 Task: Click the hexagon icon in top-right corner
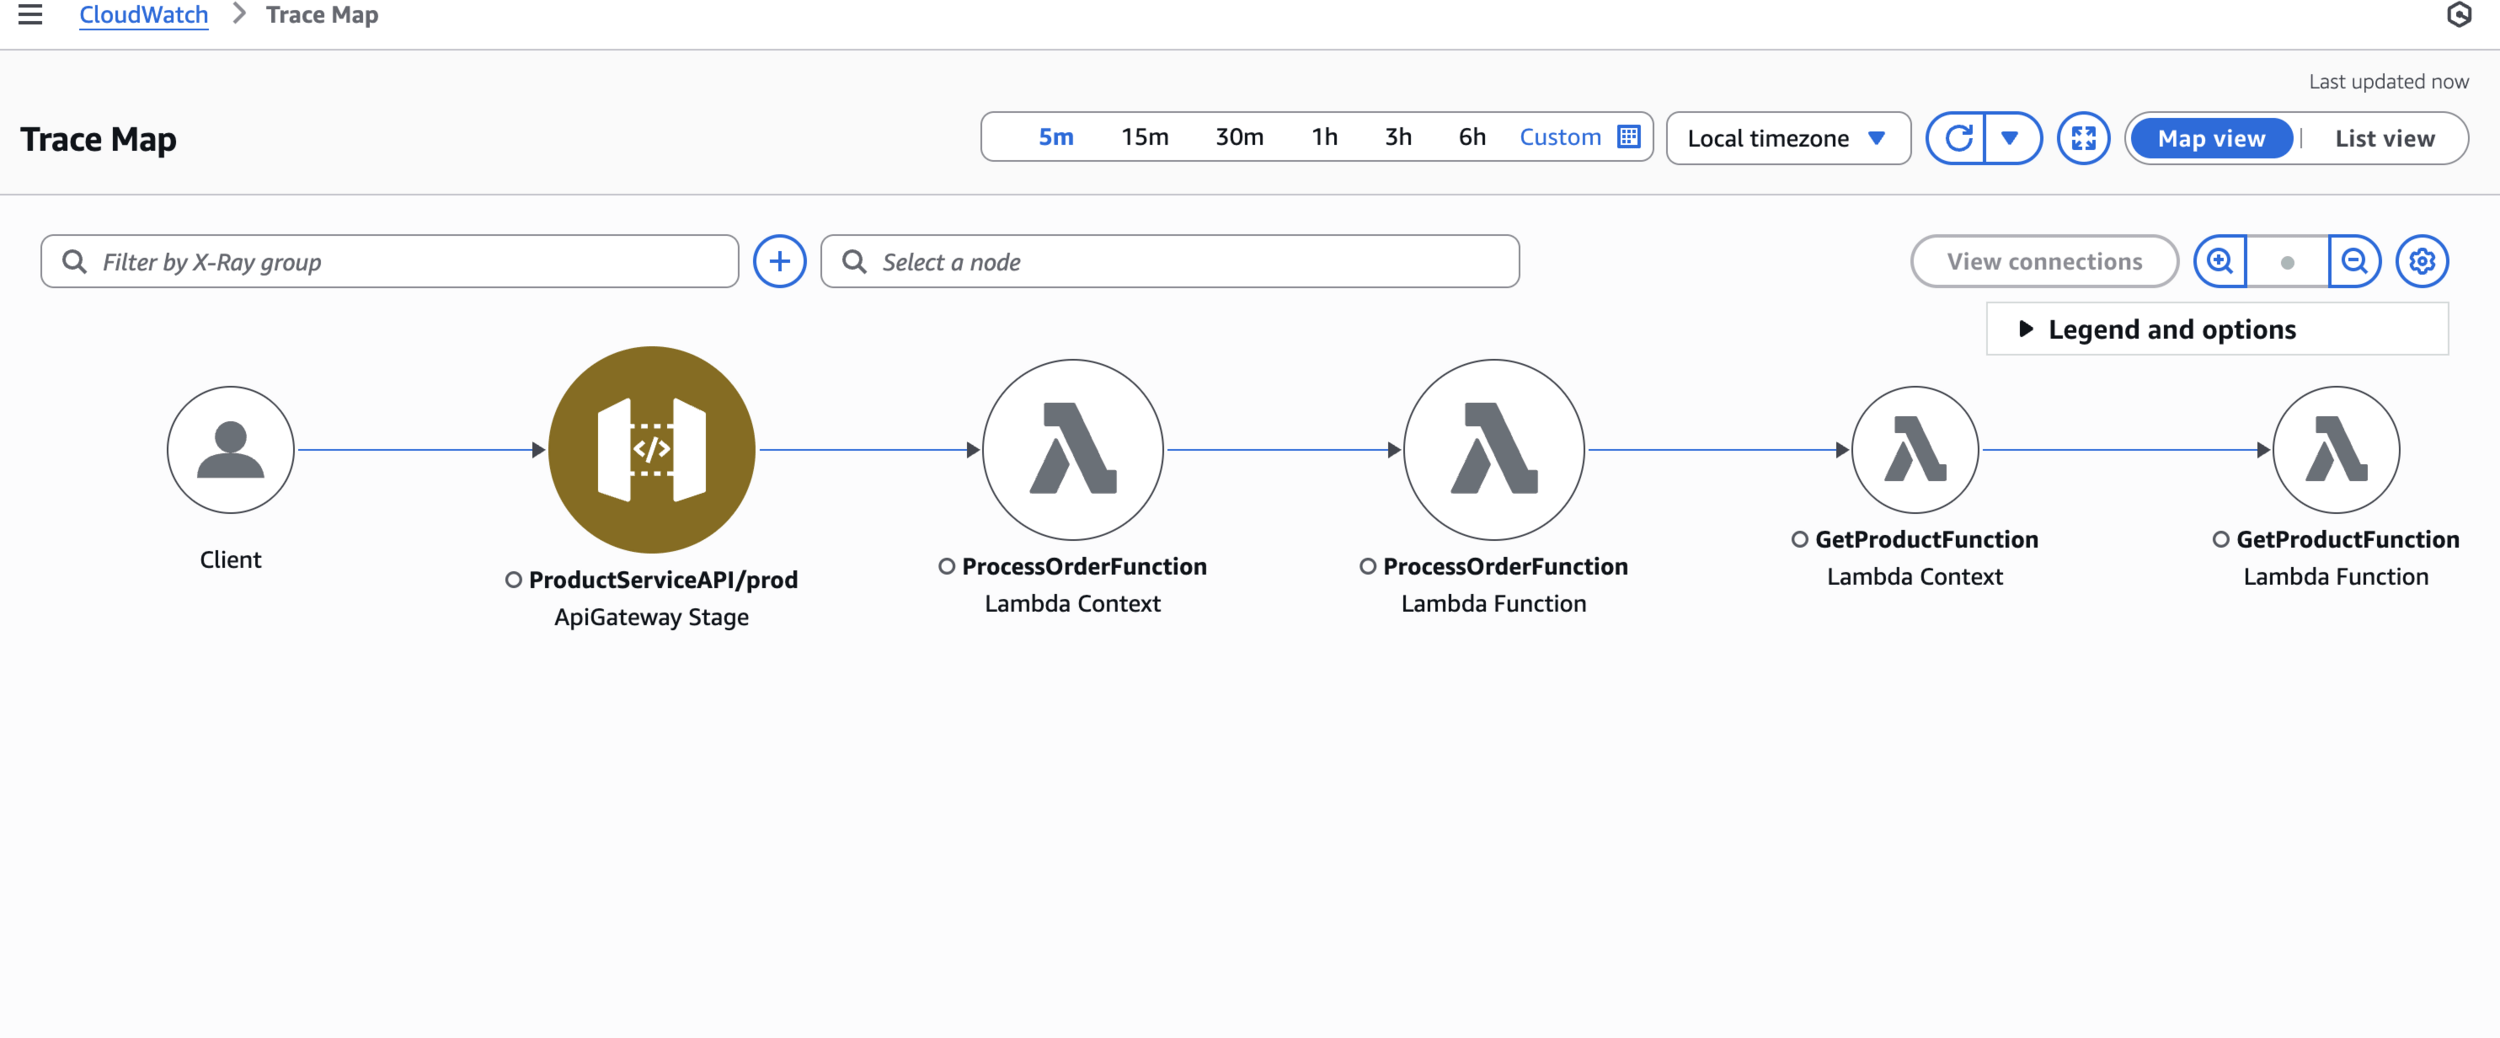tap(2459, 15)
